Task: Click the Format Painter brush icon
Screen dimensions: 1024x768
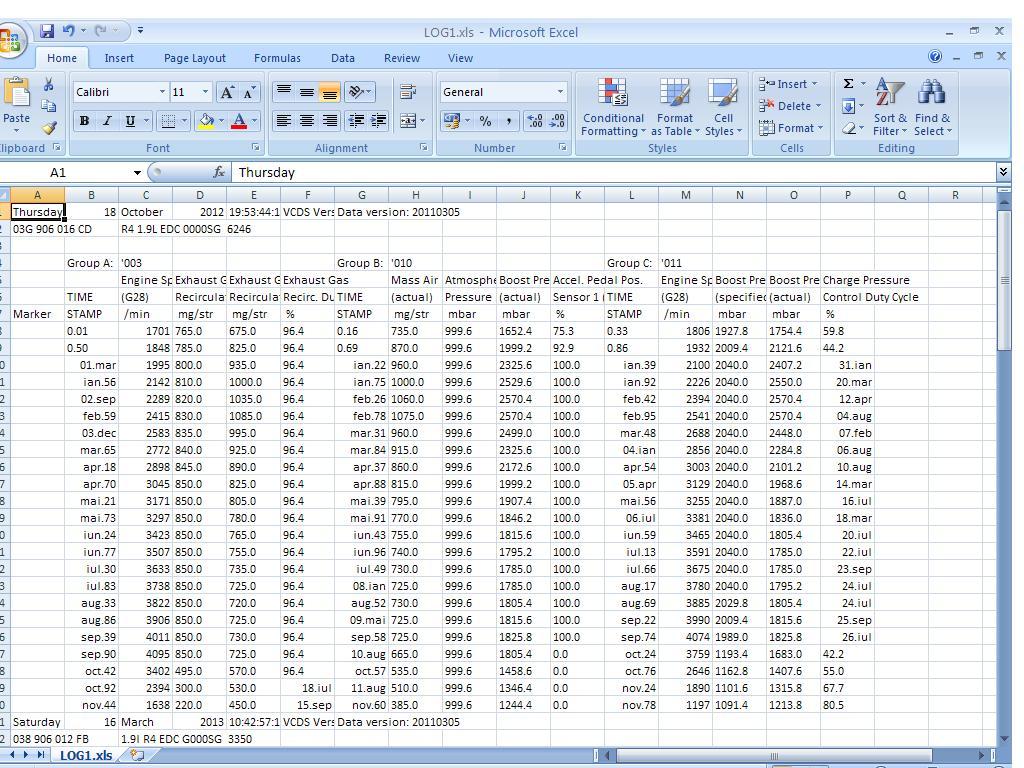Action: (48, 128)
